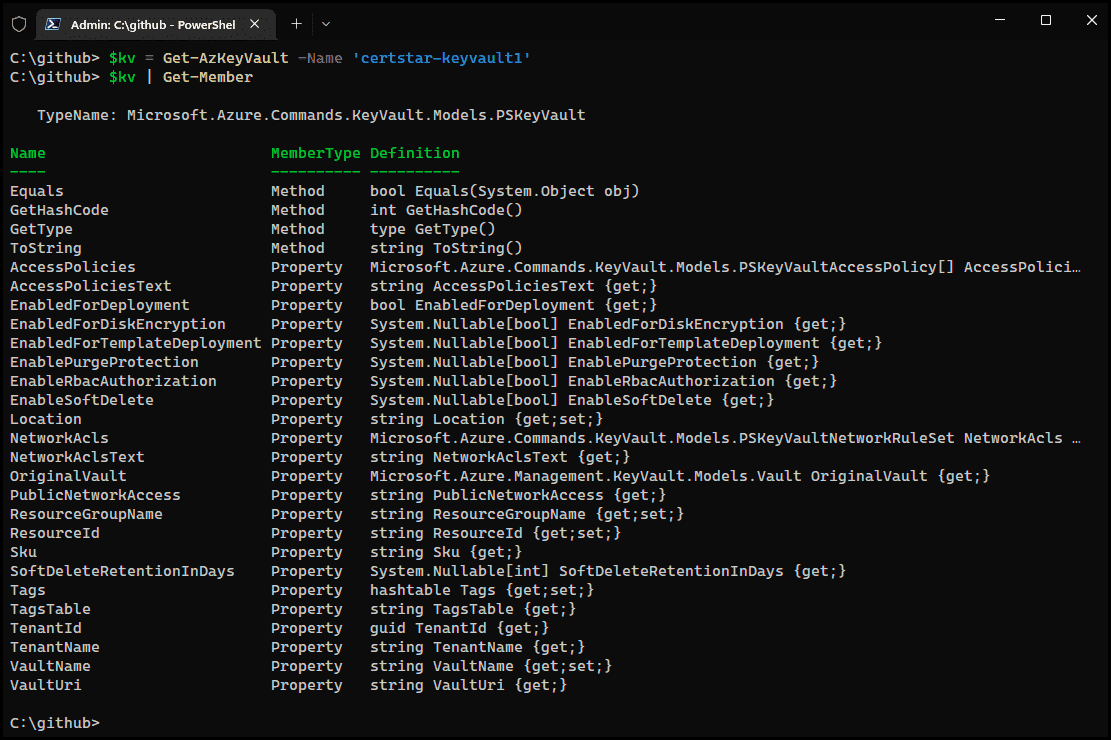Minimize the terminal window

point(1000,20)
